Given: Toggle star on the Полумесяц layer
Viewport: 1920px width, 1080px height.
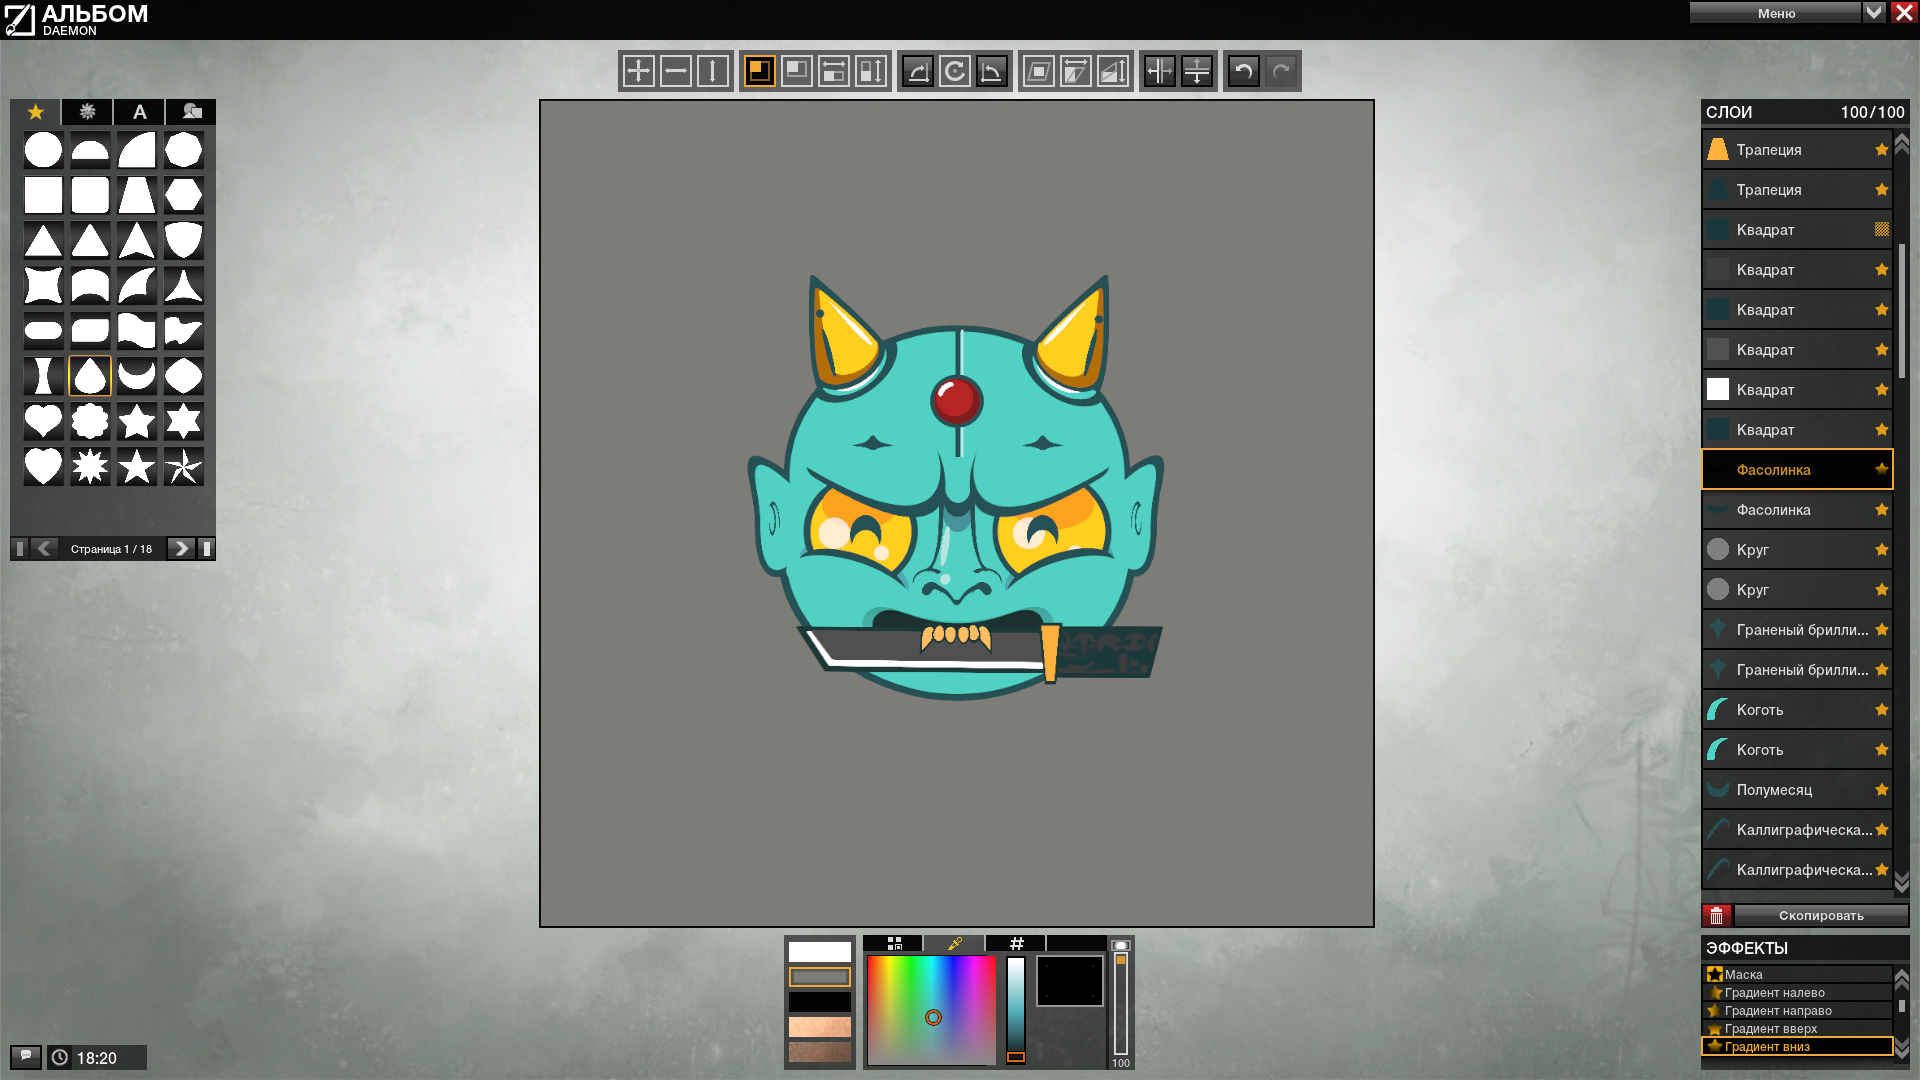Looking at the screenshot, I should click(1882, 790).
